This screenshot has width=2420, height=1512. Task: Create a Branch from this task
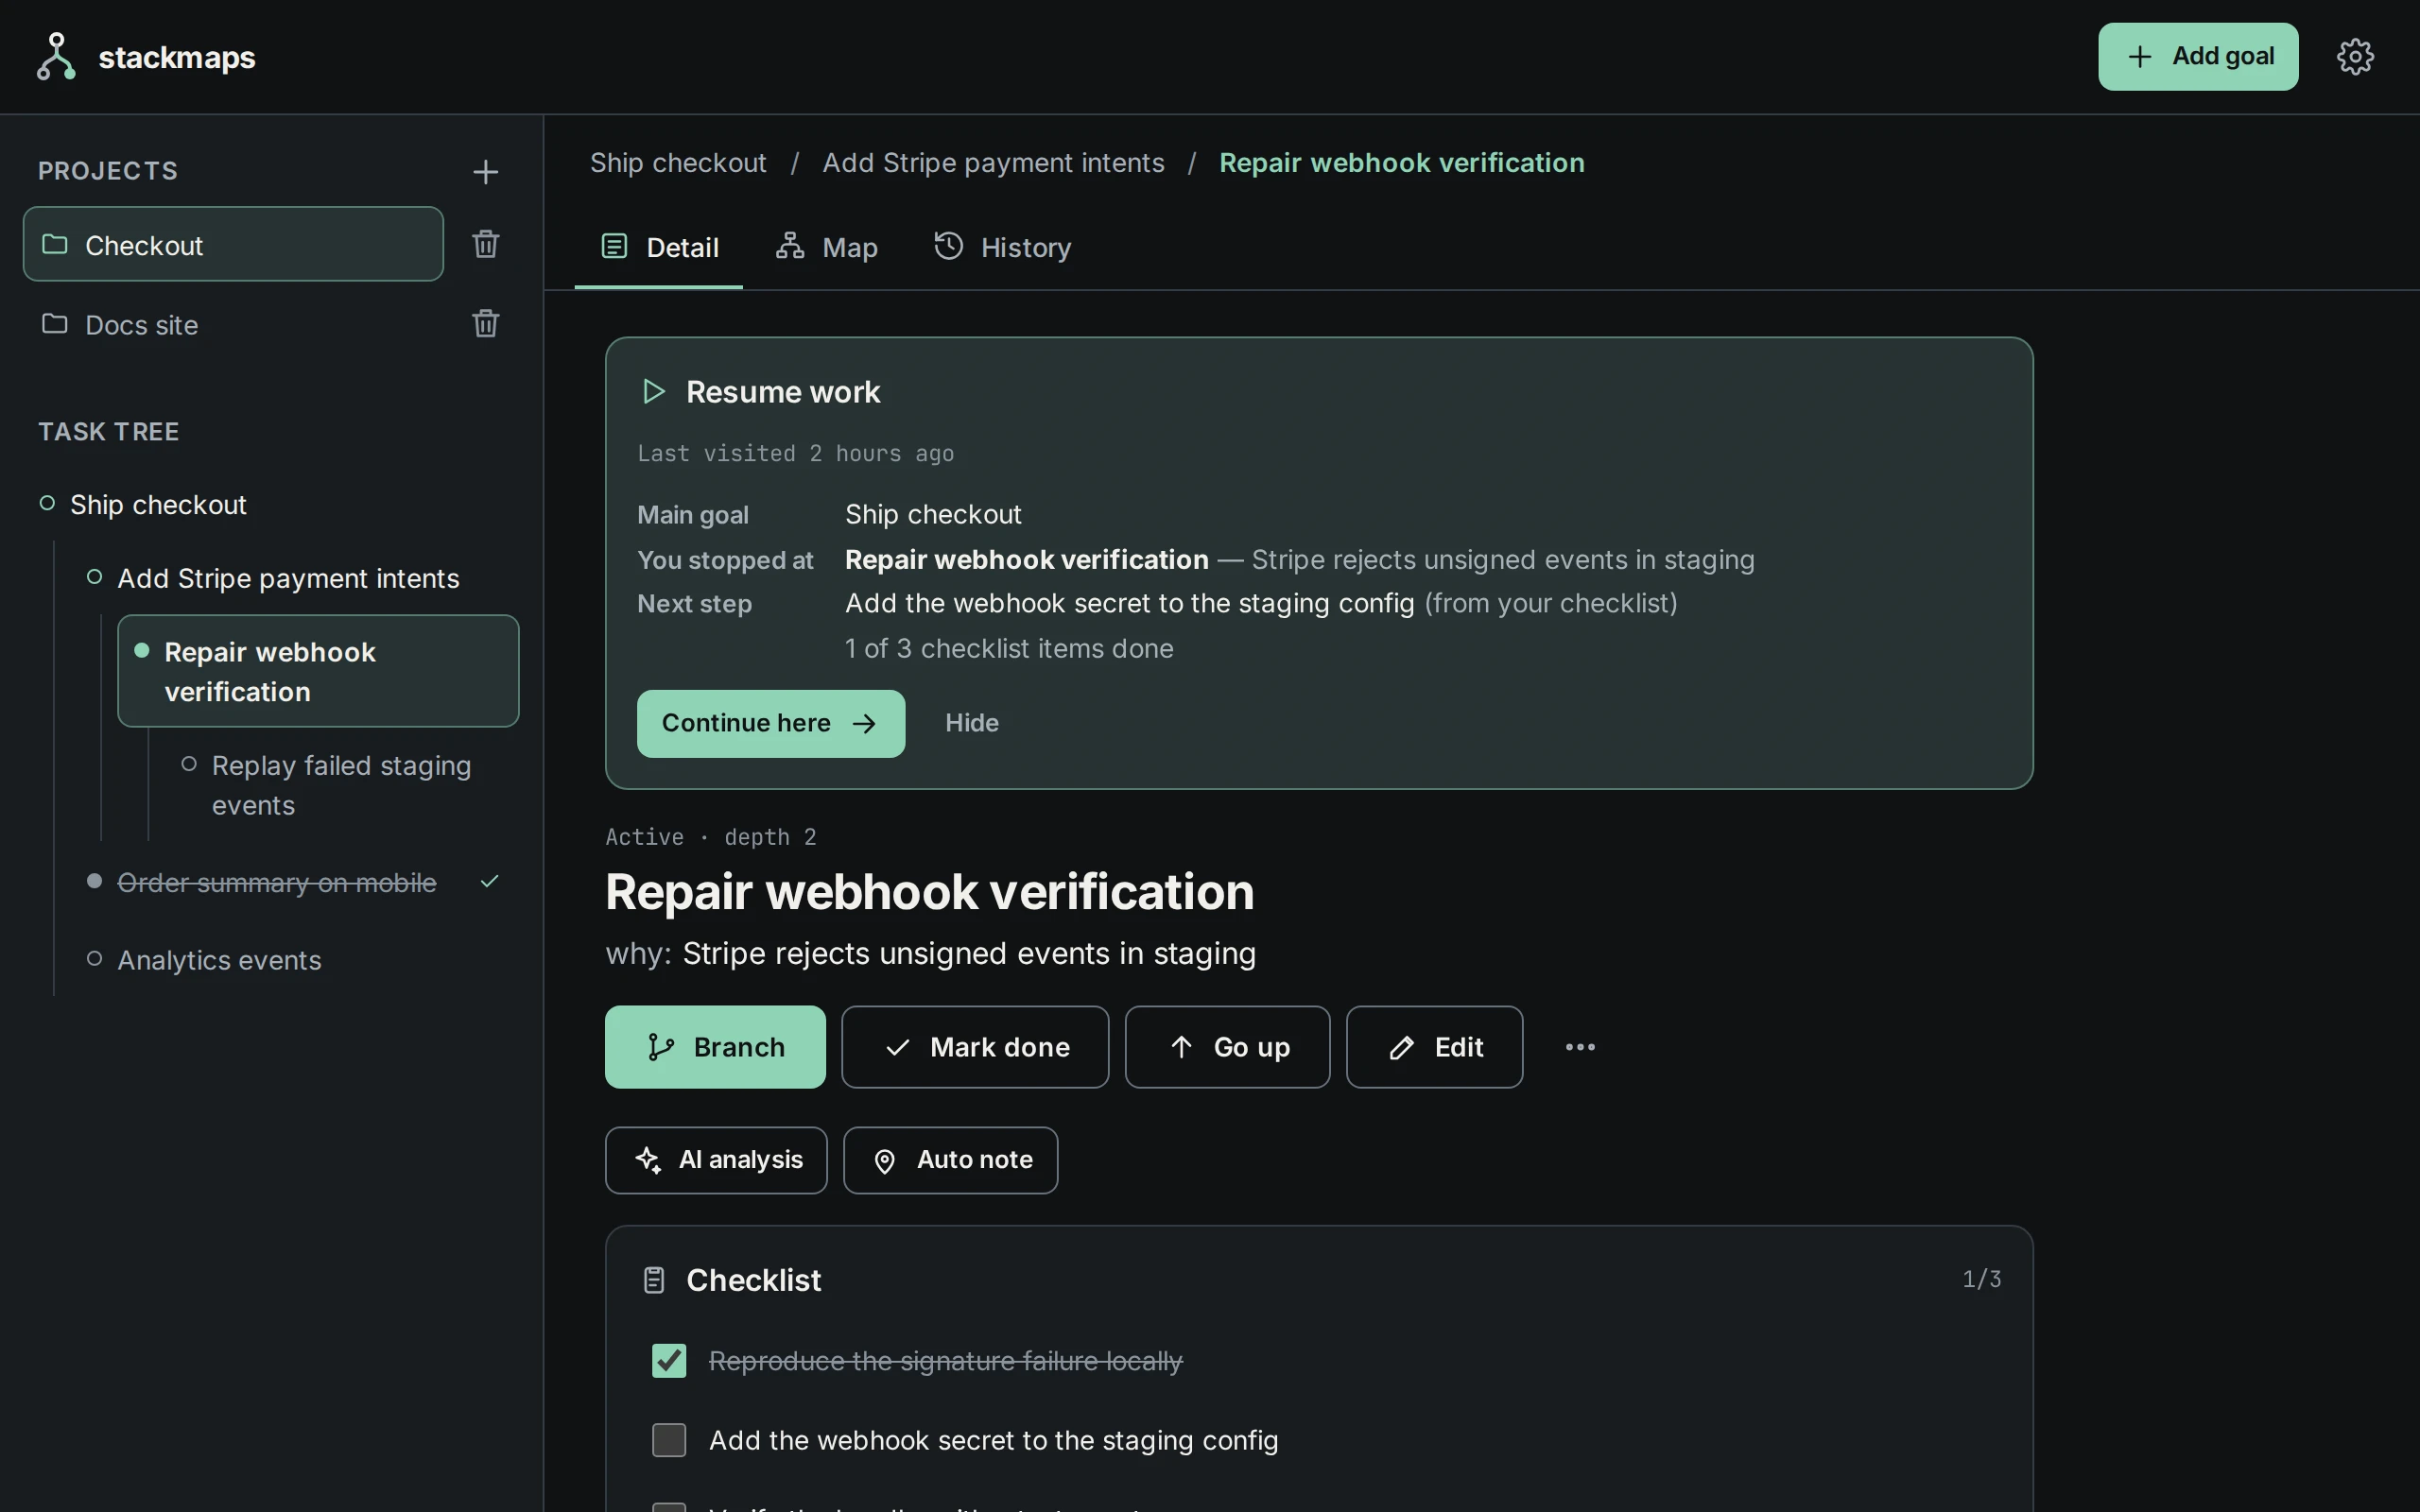[715, 1047]
